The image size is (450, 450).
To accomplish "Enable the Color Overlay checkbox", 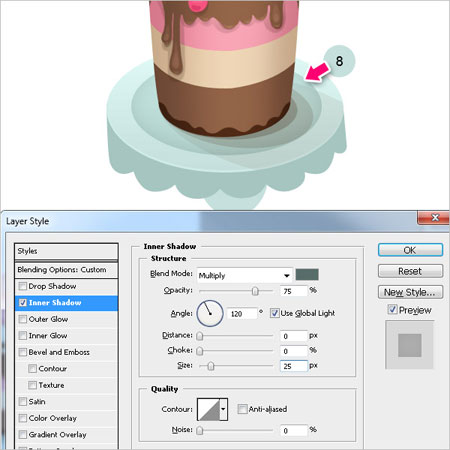I will (x=23, y=418).
